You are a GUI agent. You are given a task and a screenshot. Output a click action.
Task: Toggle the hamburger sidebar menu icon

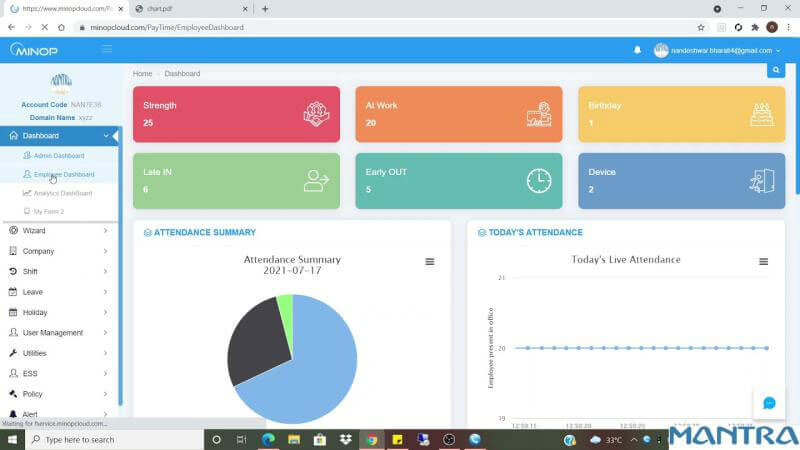[107, 49]
